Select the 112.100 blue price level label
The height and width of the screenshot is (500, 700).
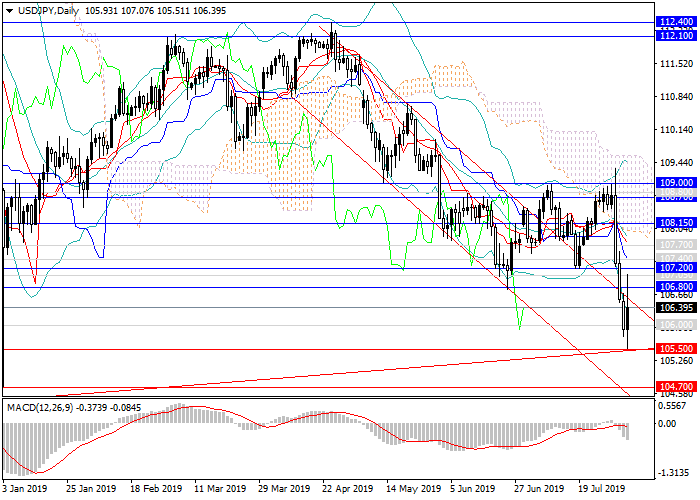676,36
